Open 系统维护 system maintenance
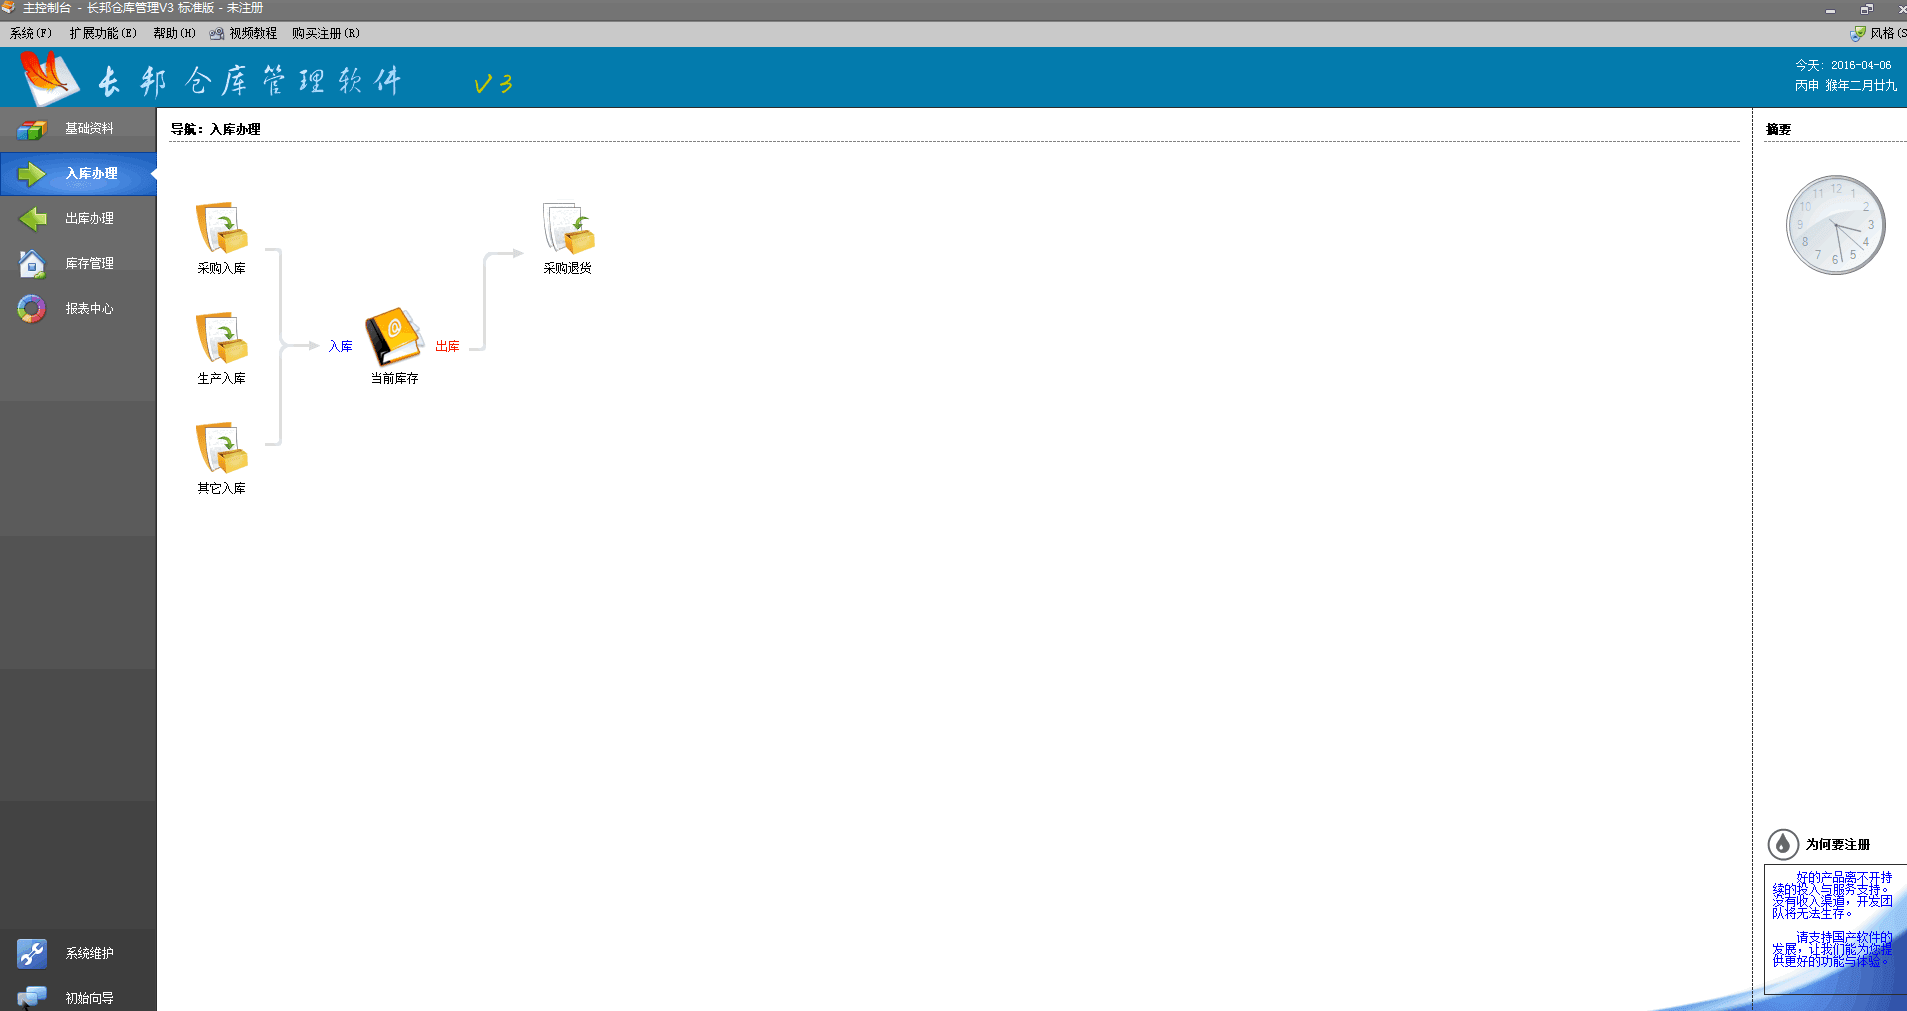 [x=78, y=954]
